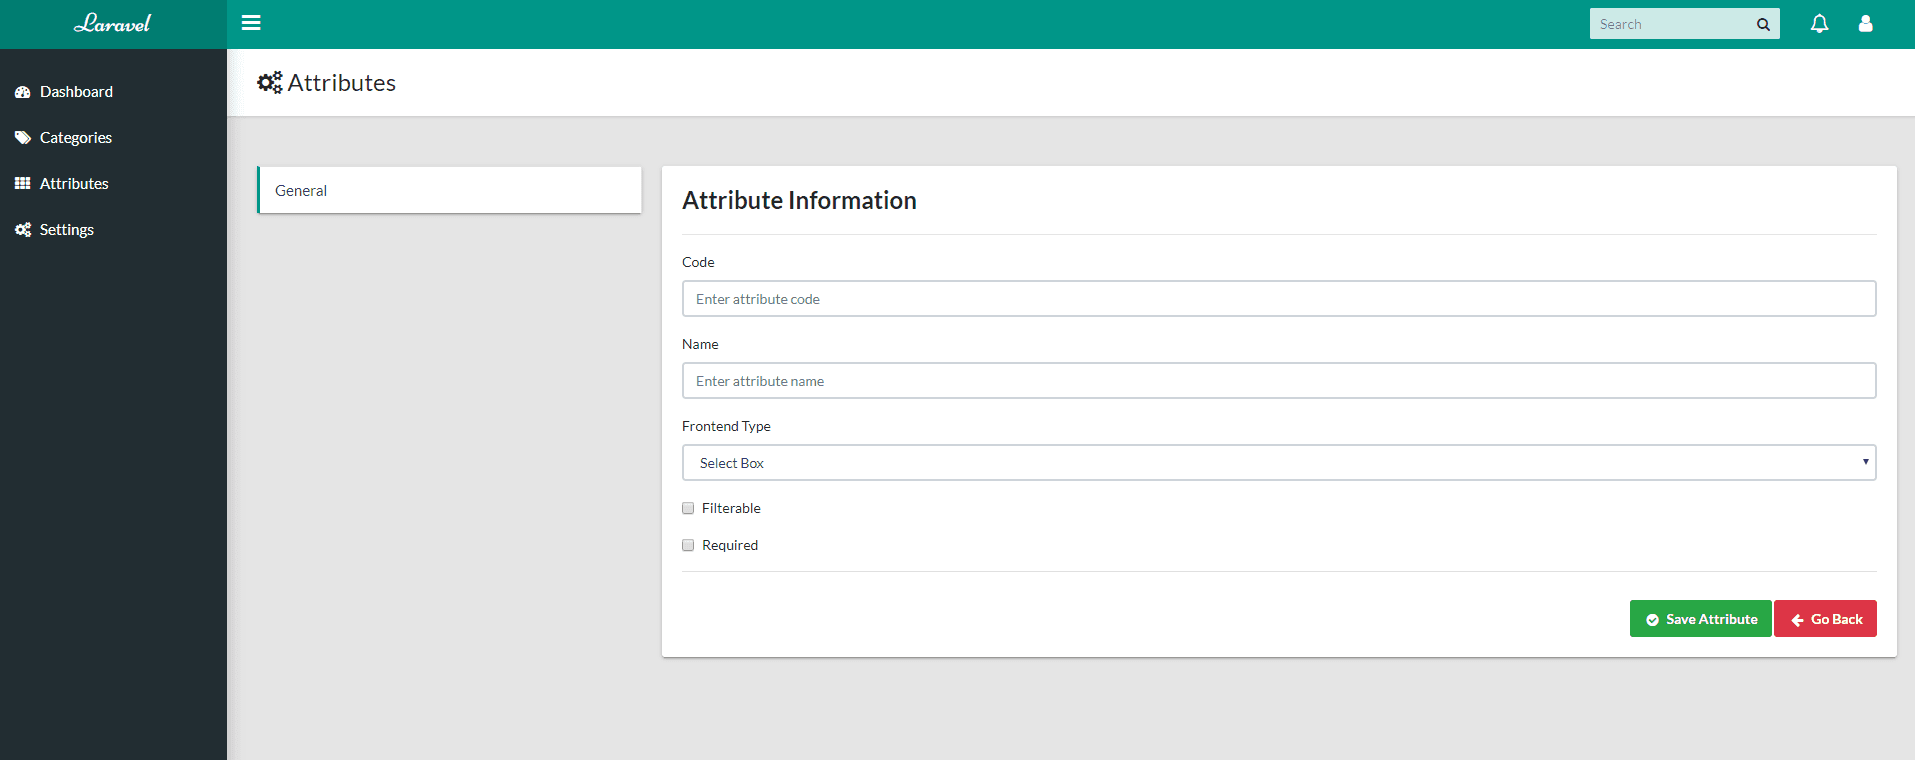
Task: Click the Attributes grid icon in sidebar
Action: [23, 184]
